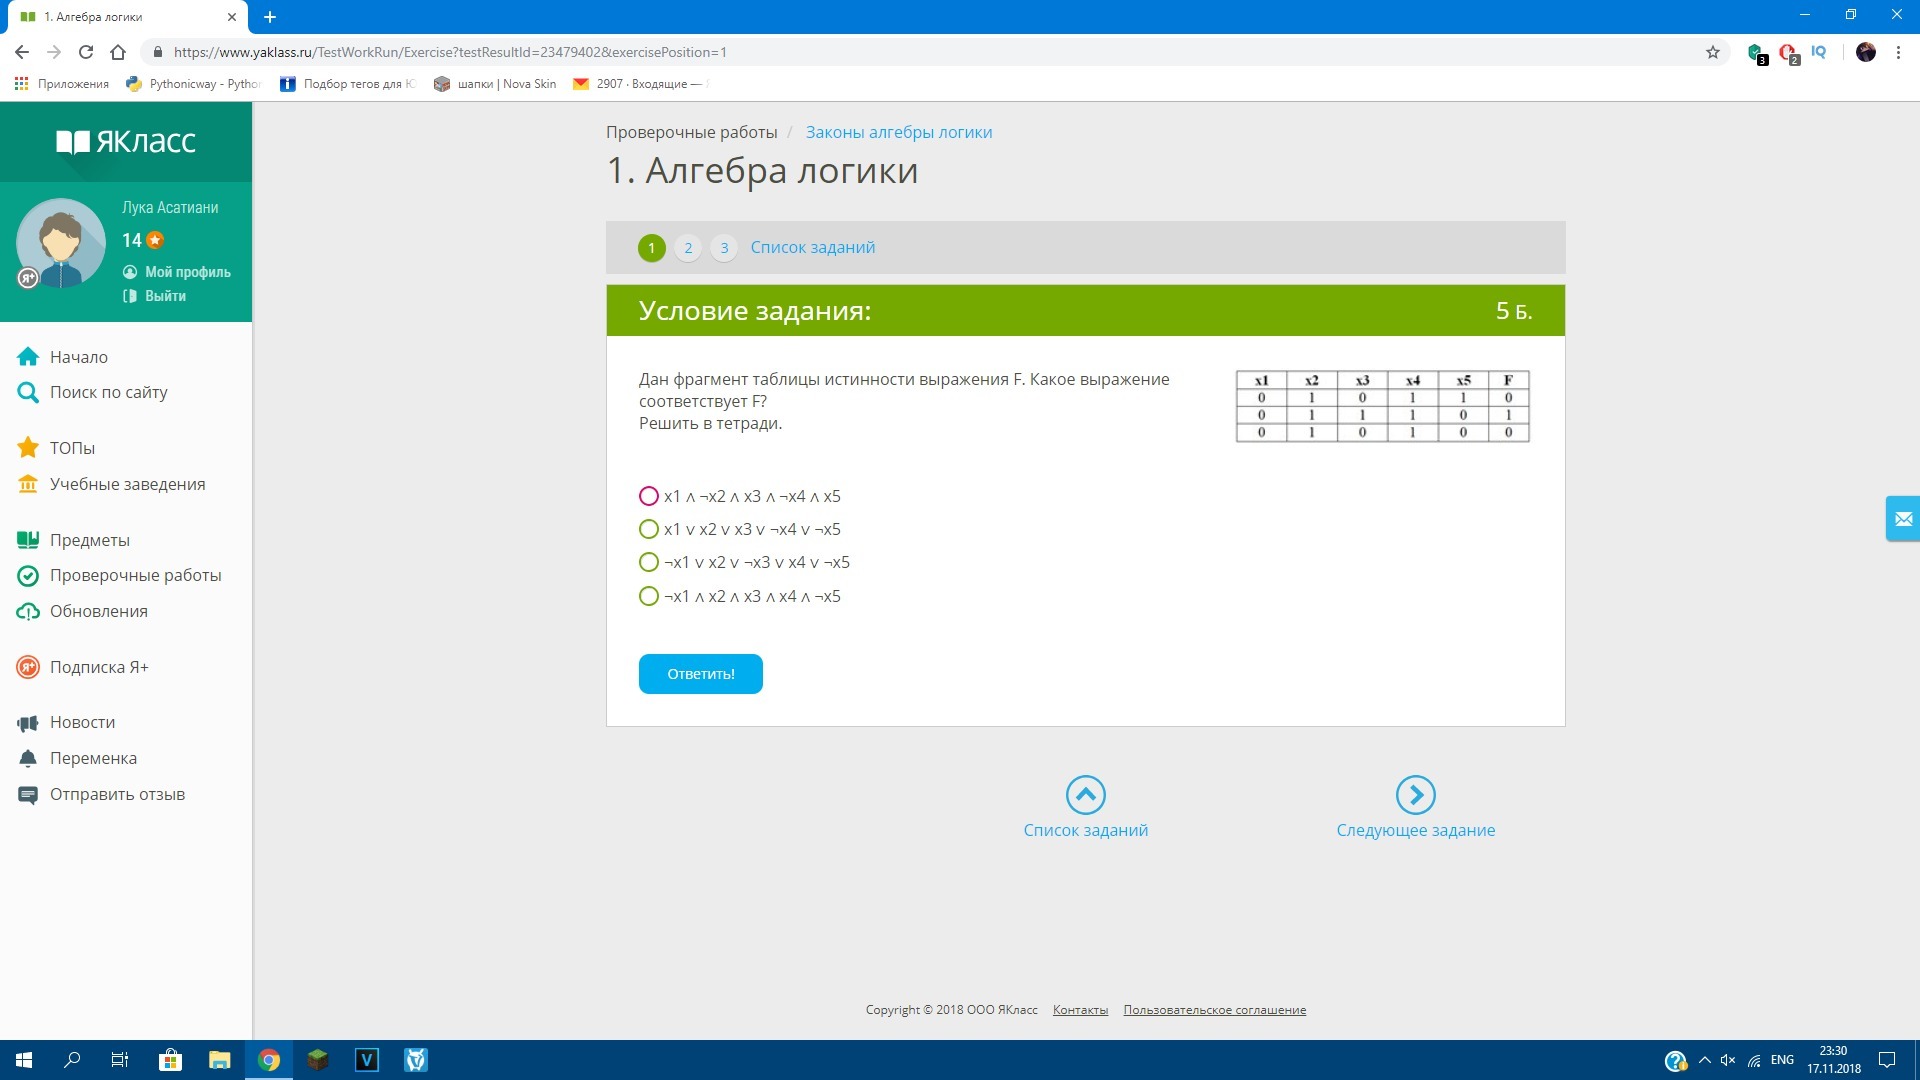Select answer ¬x1 ∧ x2 ∧ x3 ∧ x4 ∧ ¬x5
This screenshot has height=1080, width=1920.
(x=649, y=596)
